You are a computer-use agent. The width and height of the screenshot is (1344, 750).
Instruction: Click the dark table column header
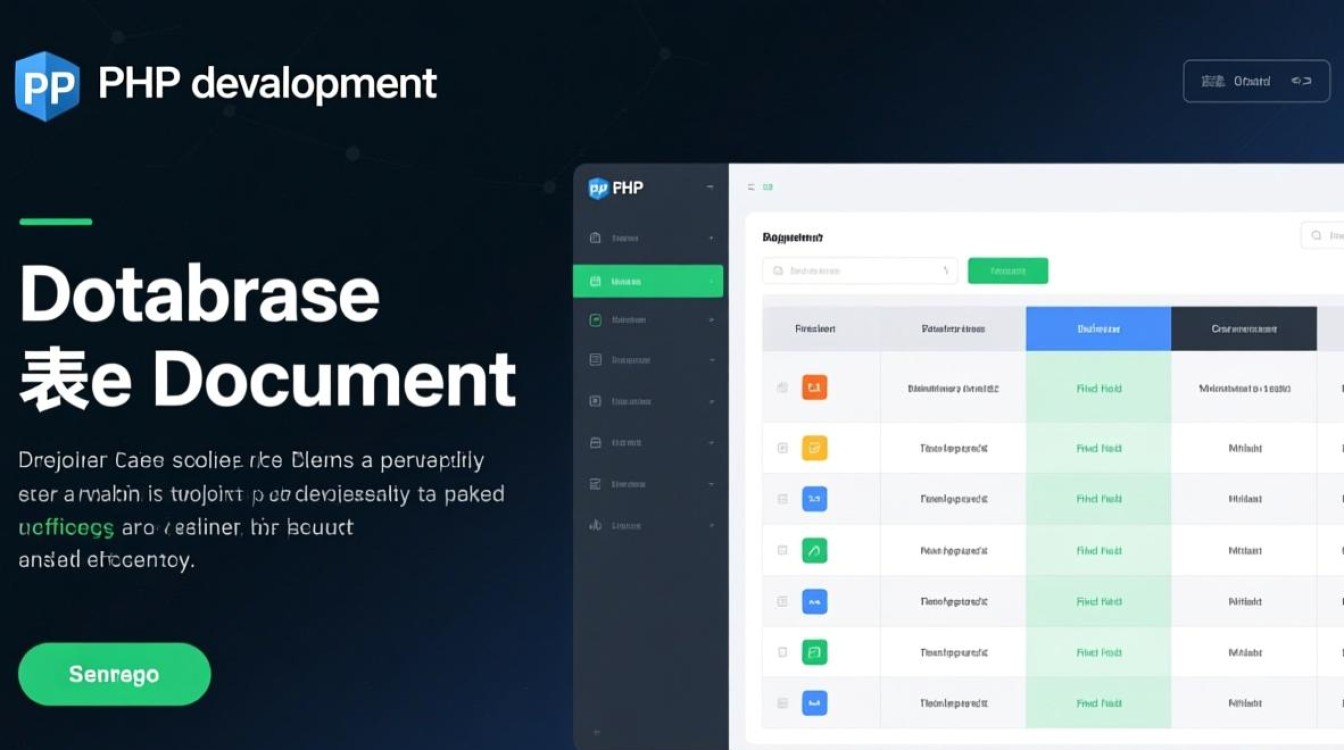click(1243, 329)
